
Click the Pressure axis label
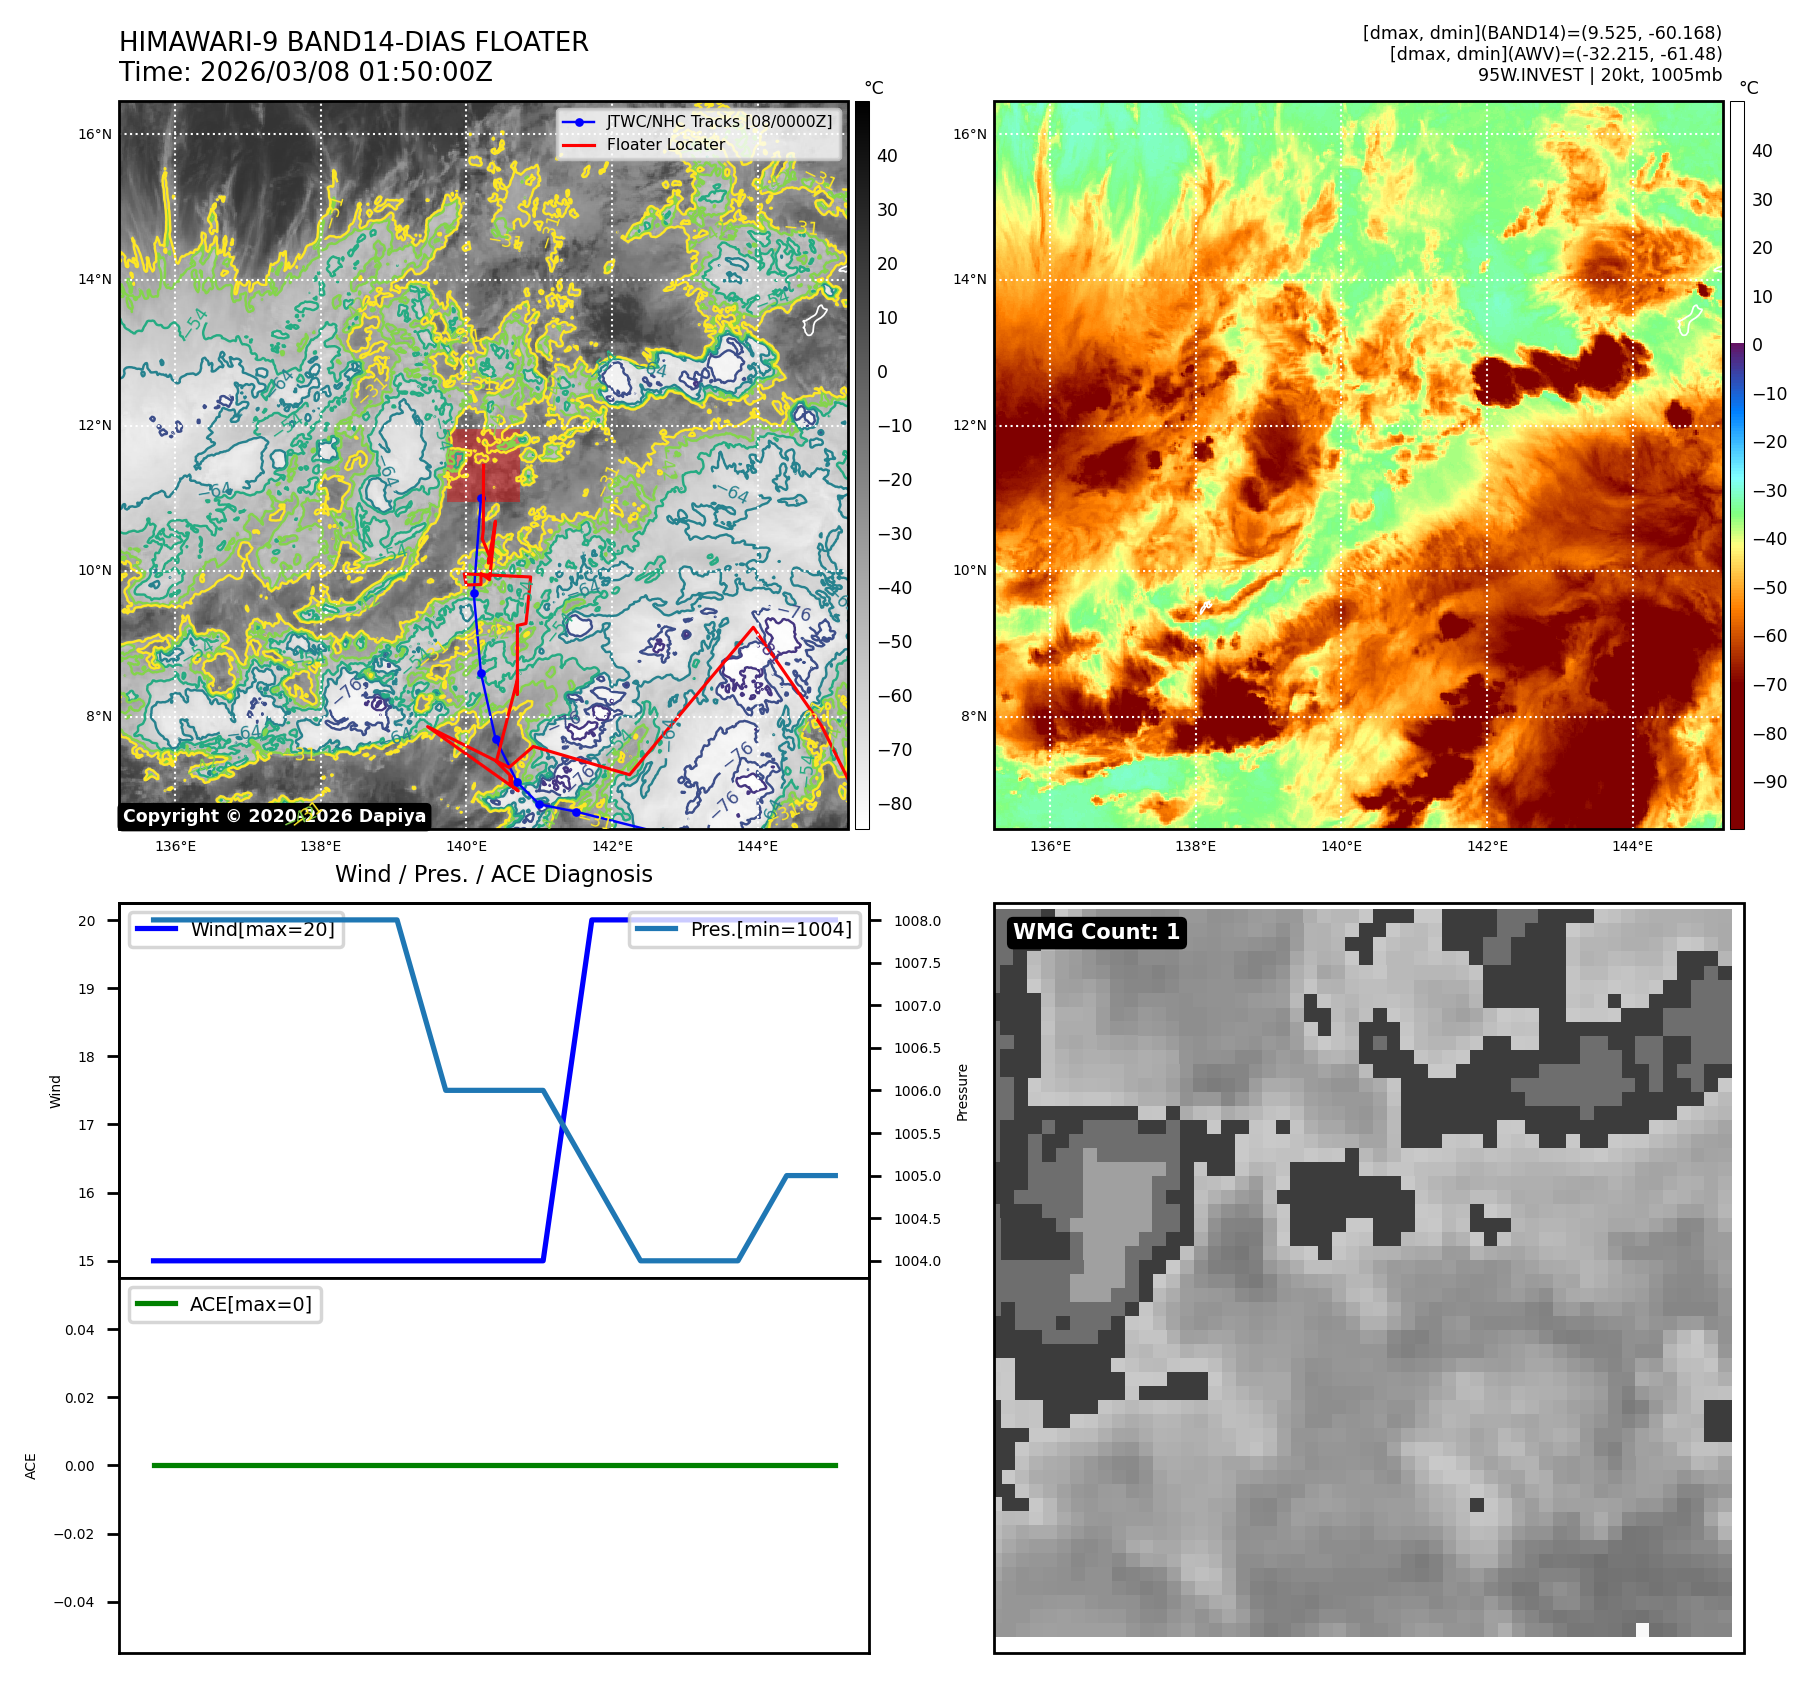pyautogui.click(x=962, y=1092)
